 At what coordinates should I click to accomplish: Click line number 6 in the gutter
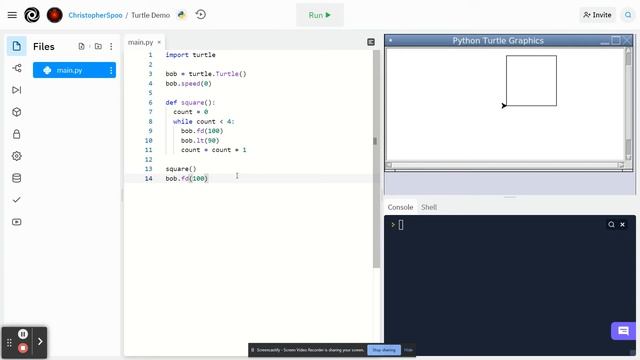tap(150, 102)
